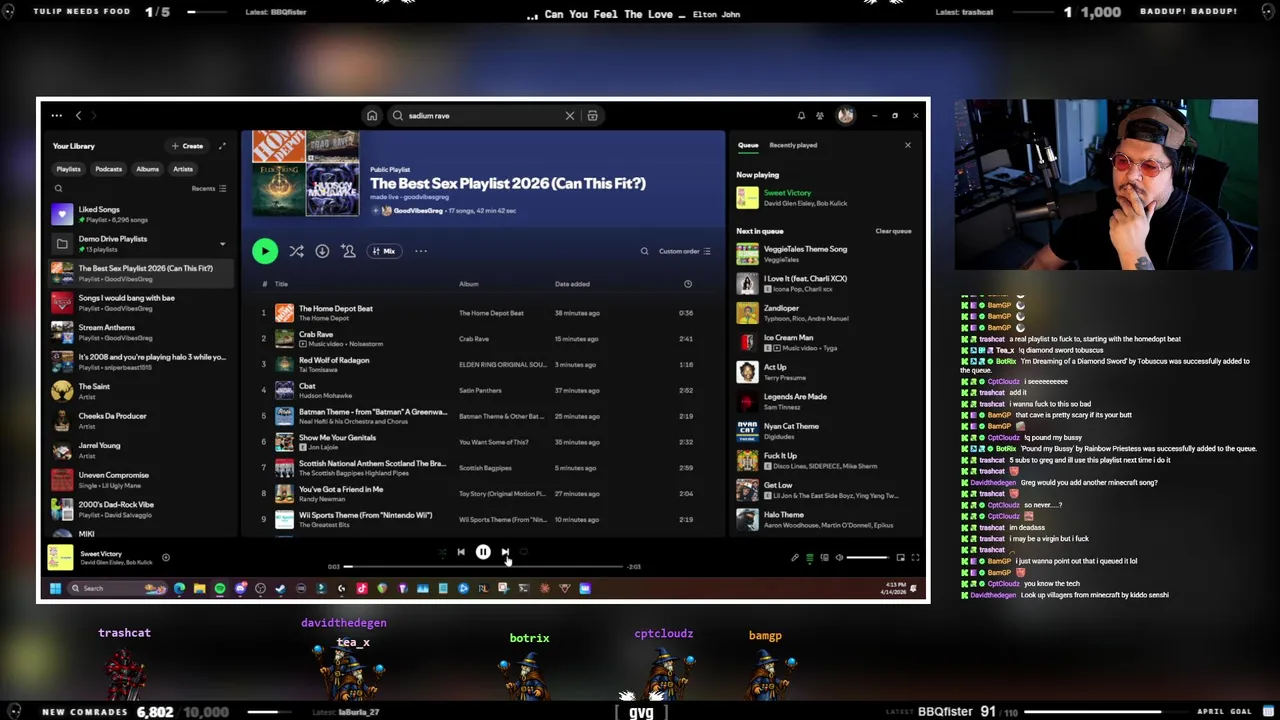Close the Queue panel
1280x720 pixels.
tap(908, 145)
